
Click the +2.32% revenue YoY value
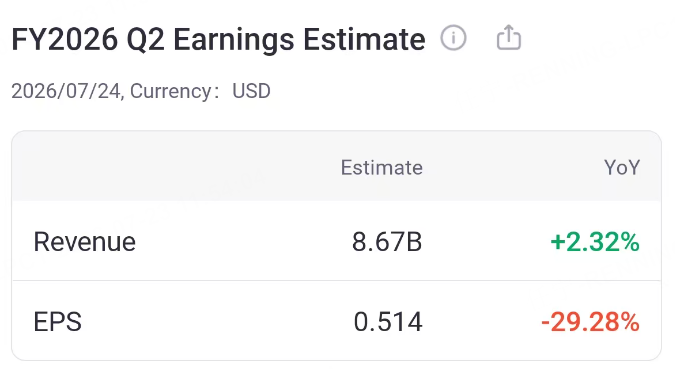[x=595, y=242]
